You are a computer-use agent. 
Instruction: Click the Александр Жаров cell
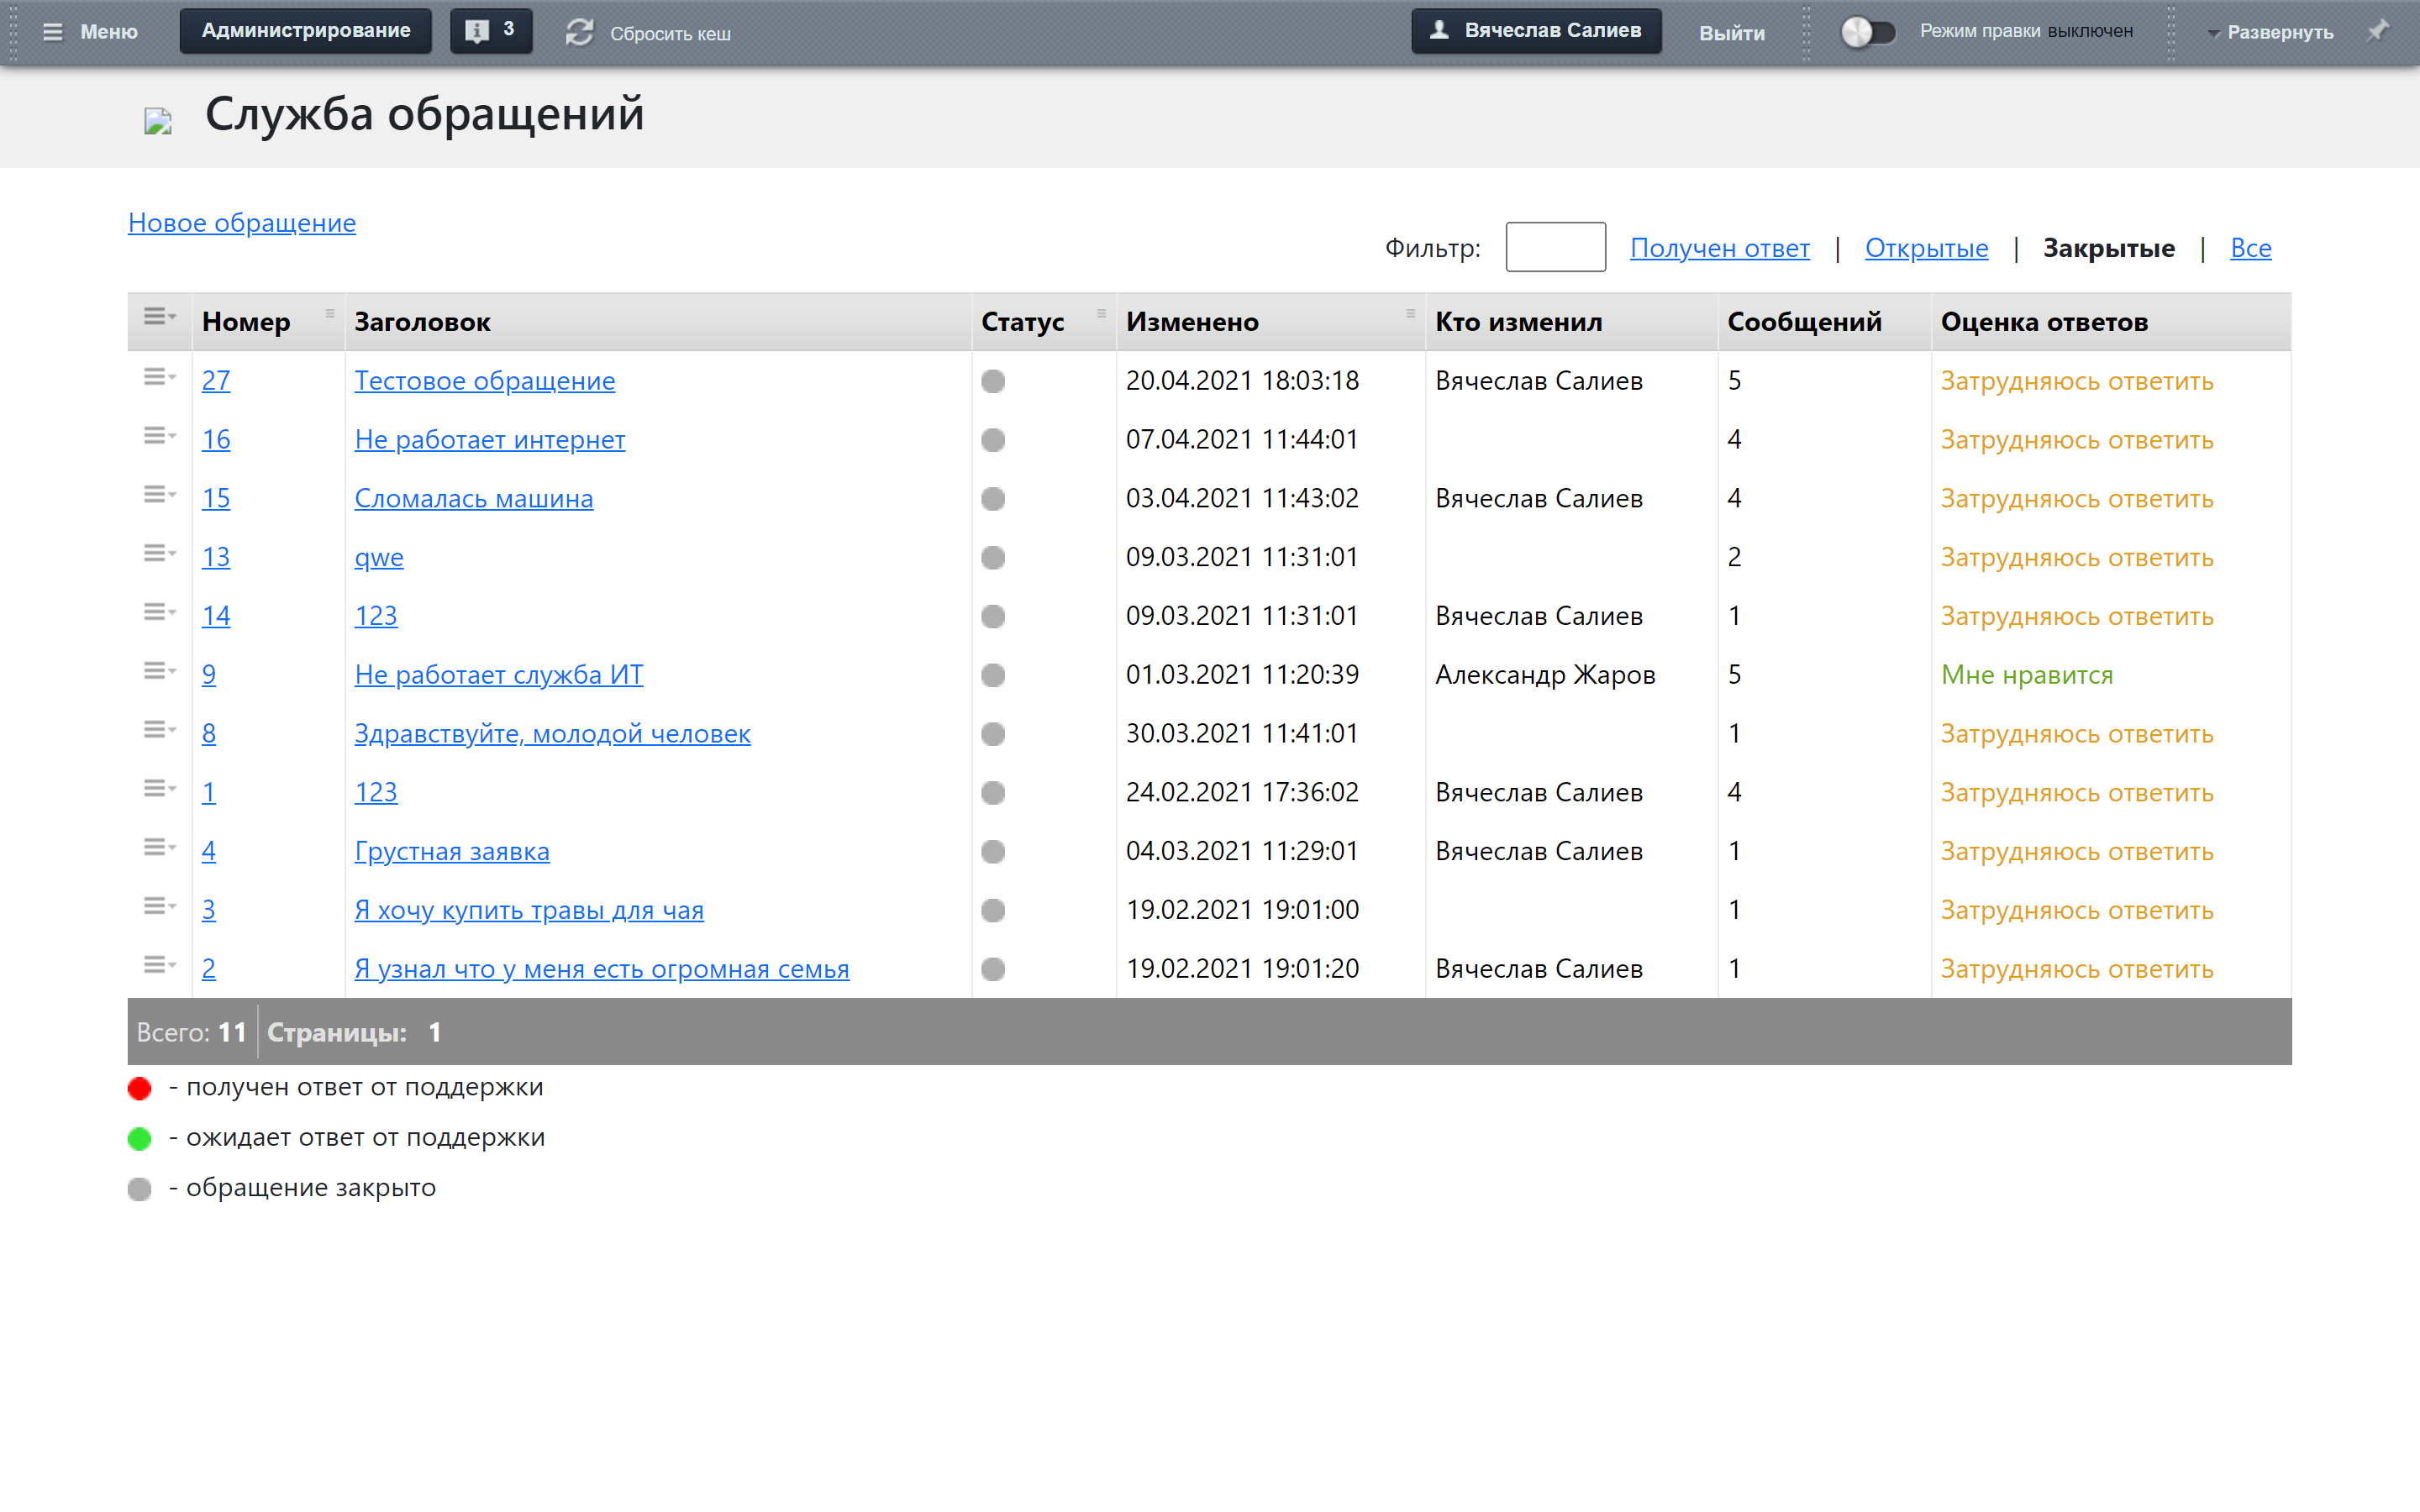point(1545,675)
